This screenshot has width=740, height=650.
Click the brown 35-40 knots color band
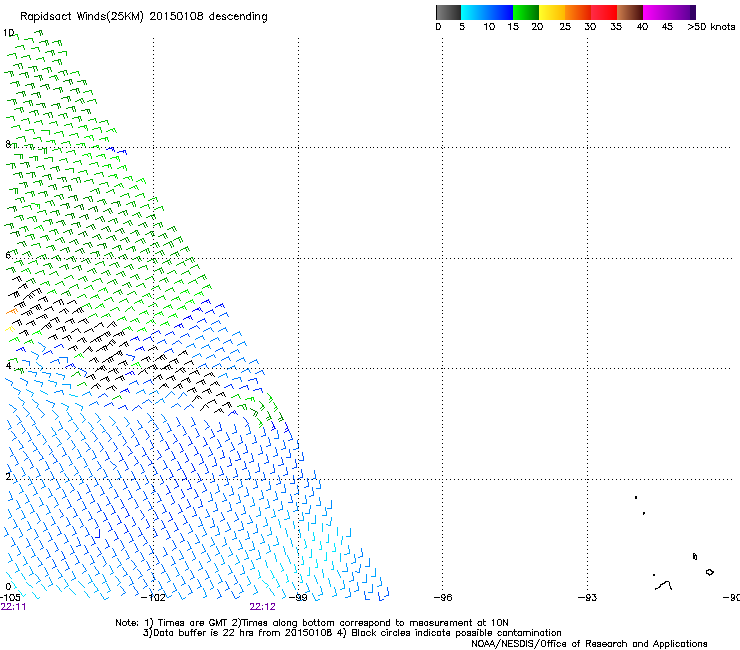click(630, 12)
